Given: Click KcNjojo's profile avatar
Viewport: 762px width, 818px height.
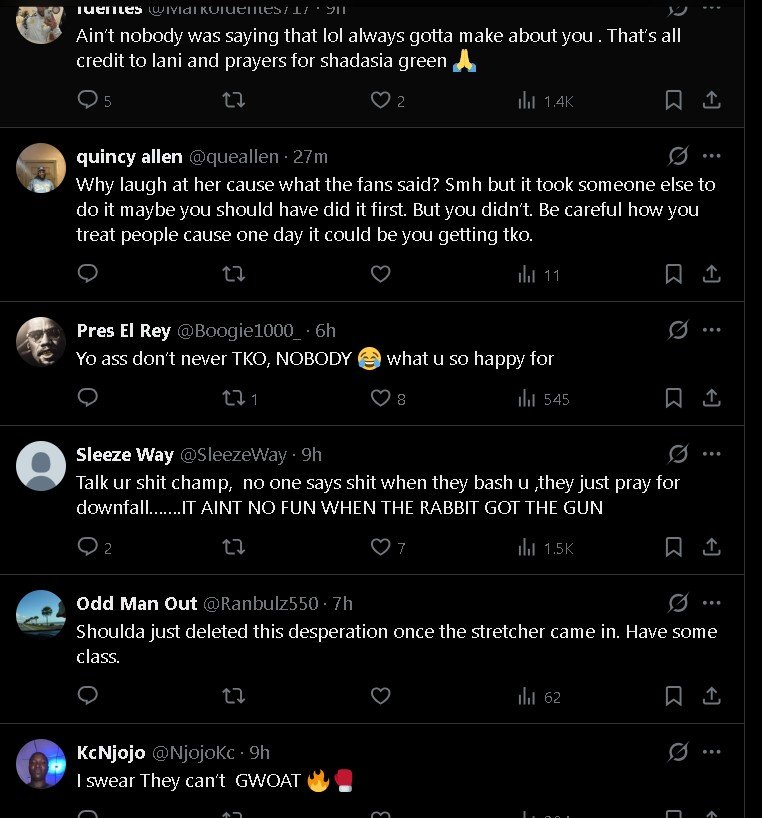Looking at the screenshot, I should pos(41,763).
